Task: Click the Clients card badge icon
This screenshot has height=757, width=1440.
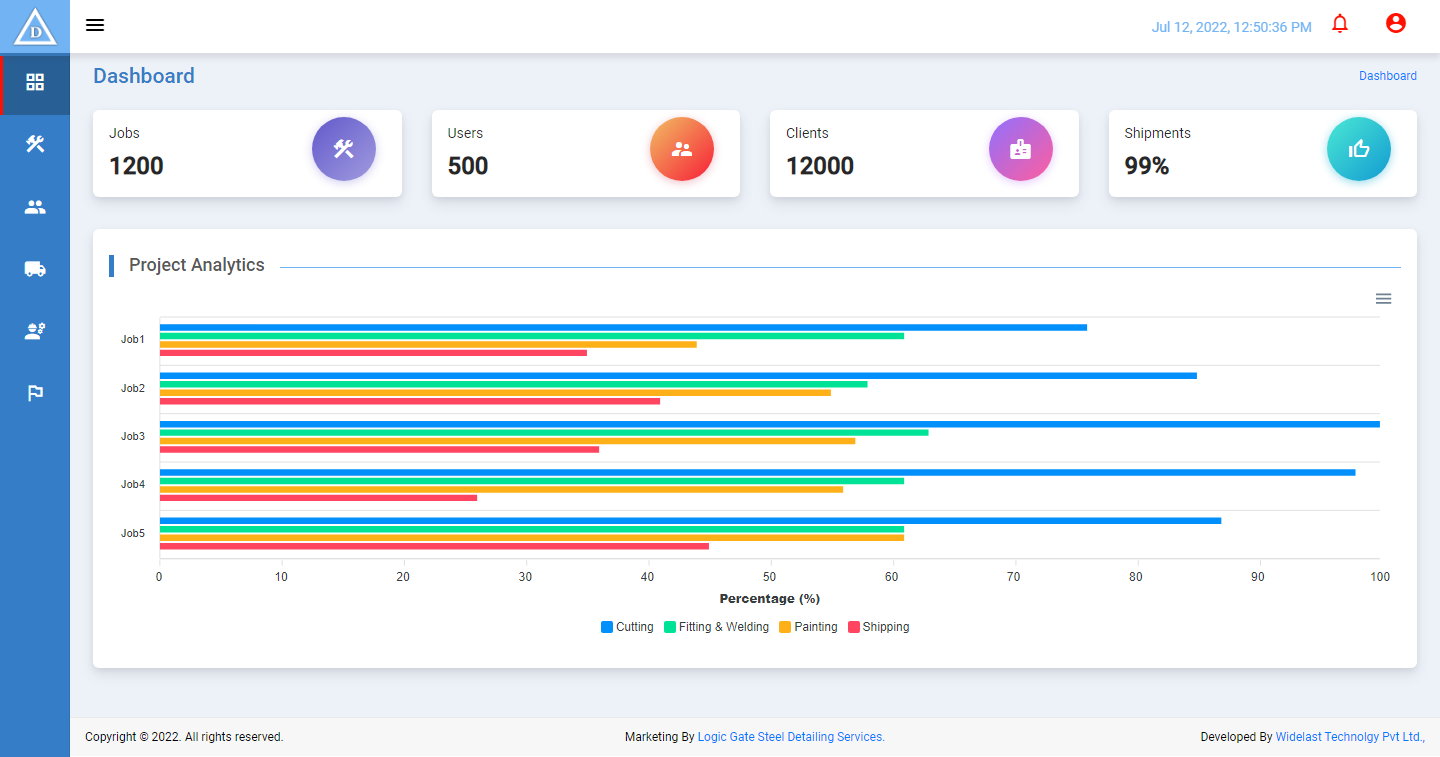Action: pos(1021,149)
